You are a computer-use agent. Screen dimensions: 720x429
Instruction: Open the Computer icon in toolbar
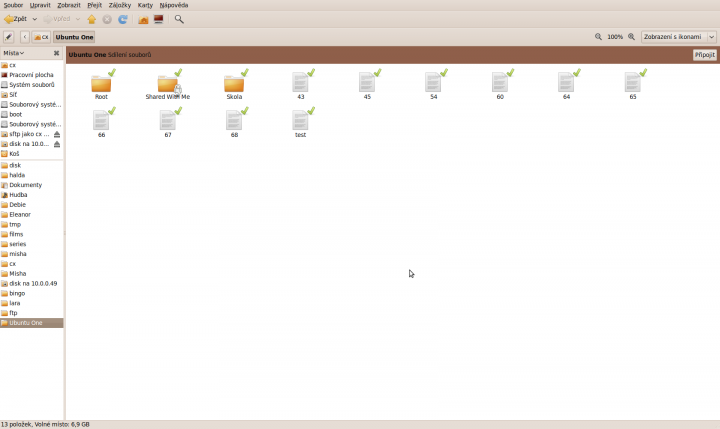[x=158, y=19]
